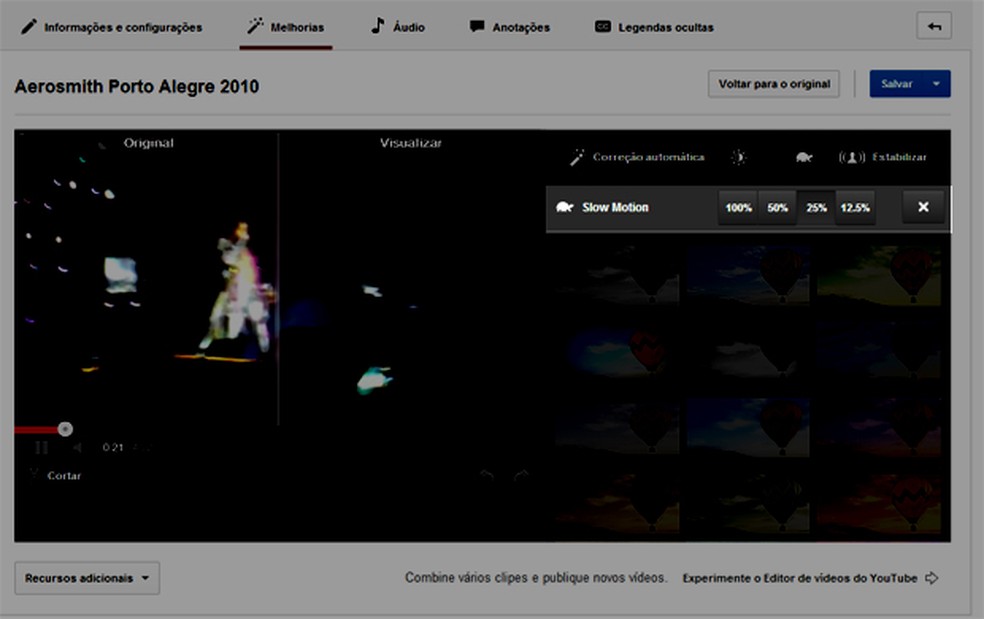
Task: Save changes with Salvar button
Action: pos(896,83)
